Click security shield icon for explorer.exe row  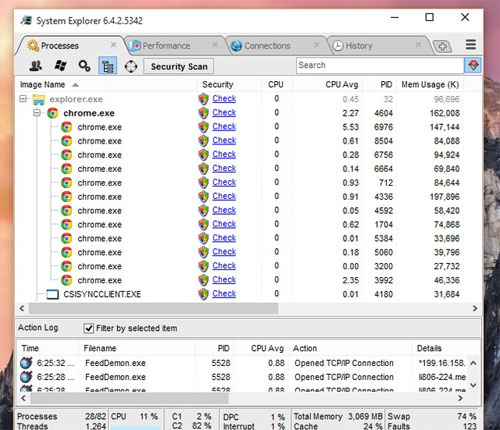203,99
